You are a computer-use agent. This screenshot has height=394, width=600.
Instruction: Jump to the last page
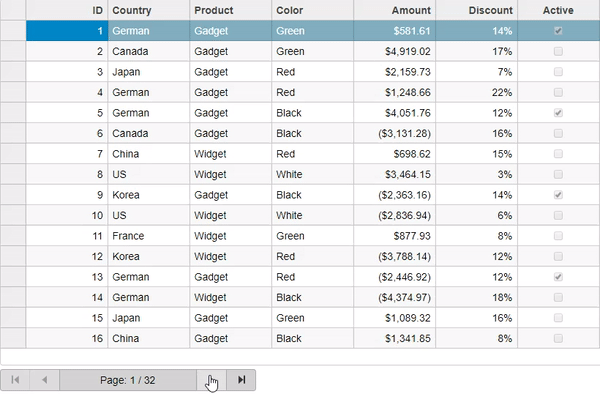pyautogui.click(x=241, y=380)
